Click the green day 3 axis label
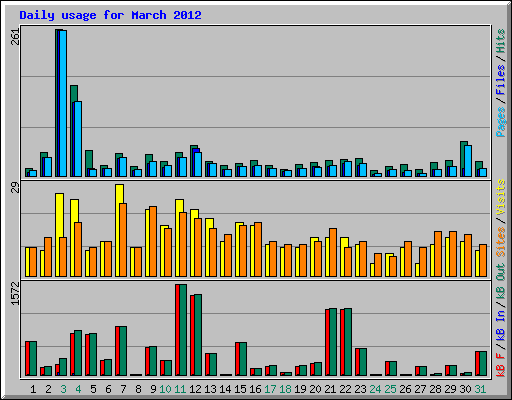 click(x=63, y=389)
